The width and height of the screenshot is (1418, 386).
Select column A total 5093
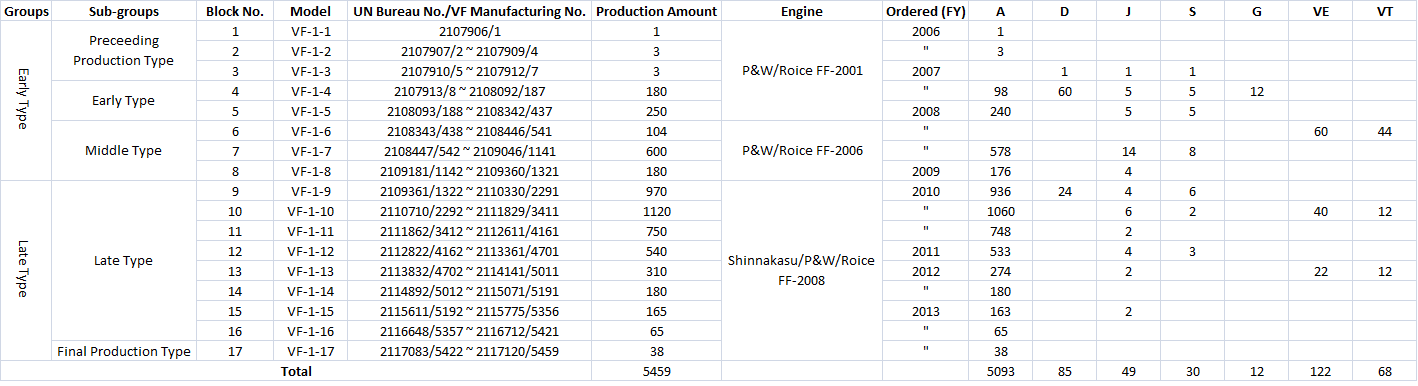pos(1000,371)
